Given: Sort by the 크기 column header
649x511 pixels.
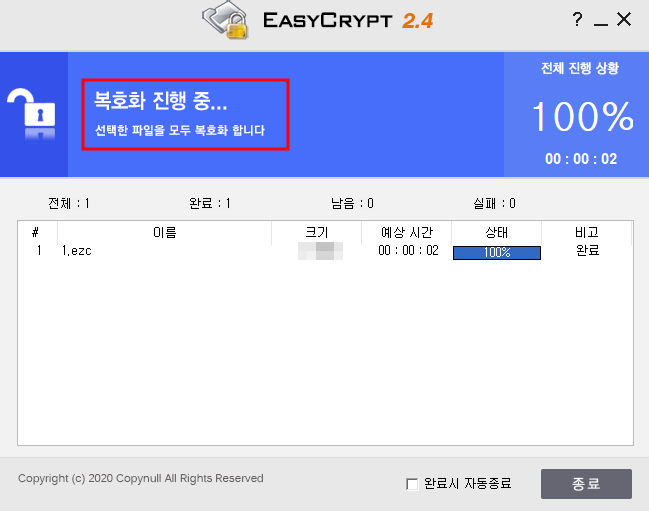Looking at the screenshot, I should pos(317,233).
